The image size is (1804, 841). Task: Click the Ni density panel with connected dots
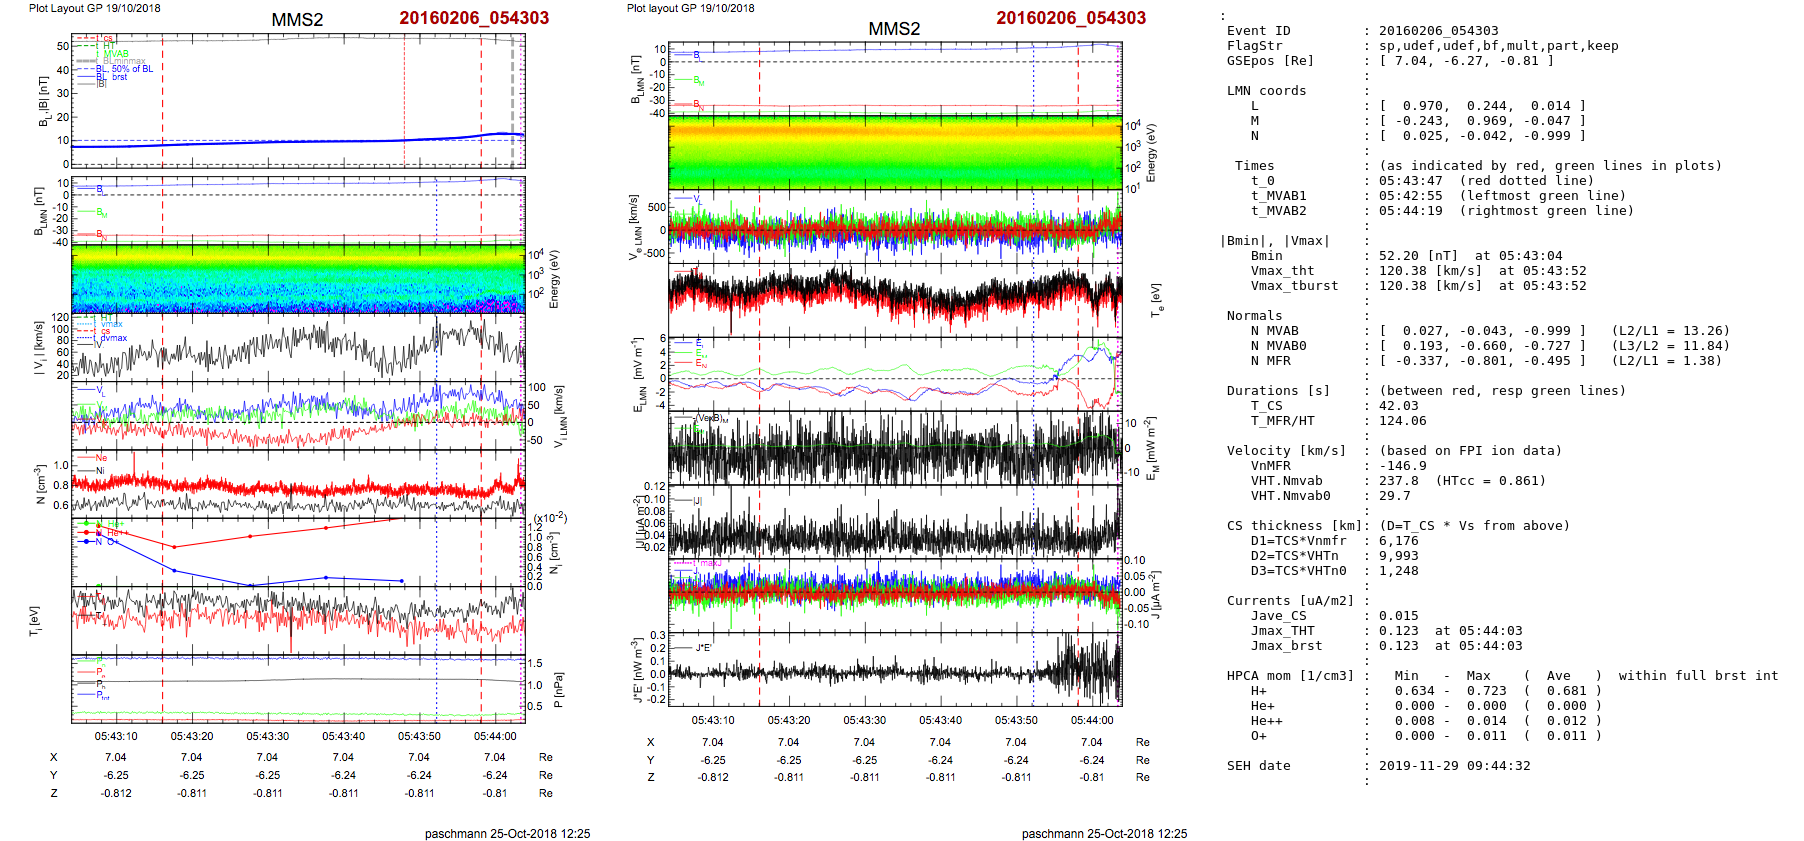[298, 551]
